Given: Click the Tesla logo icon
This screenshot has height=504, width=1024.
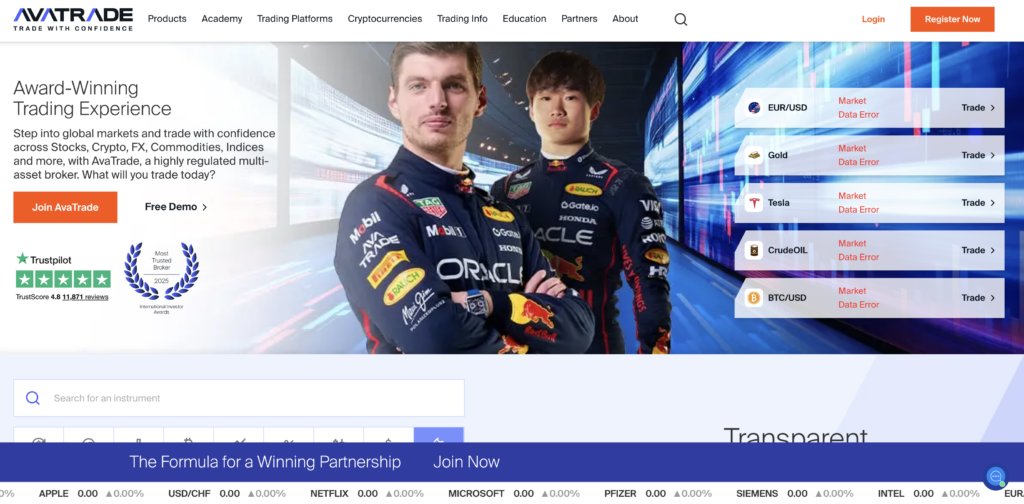Looking at the screenshot, I should (x=754, y=203).
